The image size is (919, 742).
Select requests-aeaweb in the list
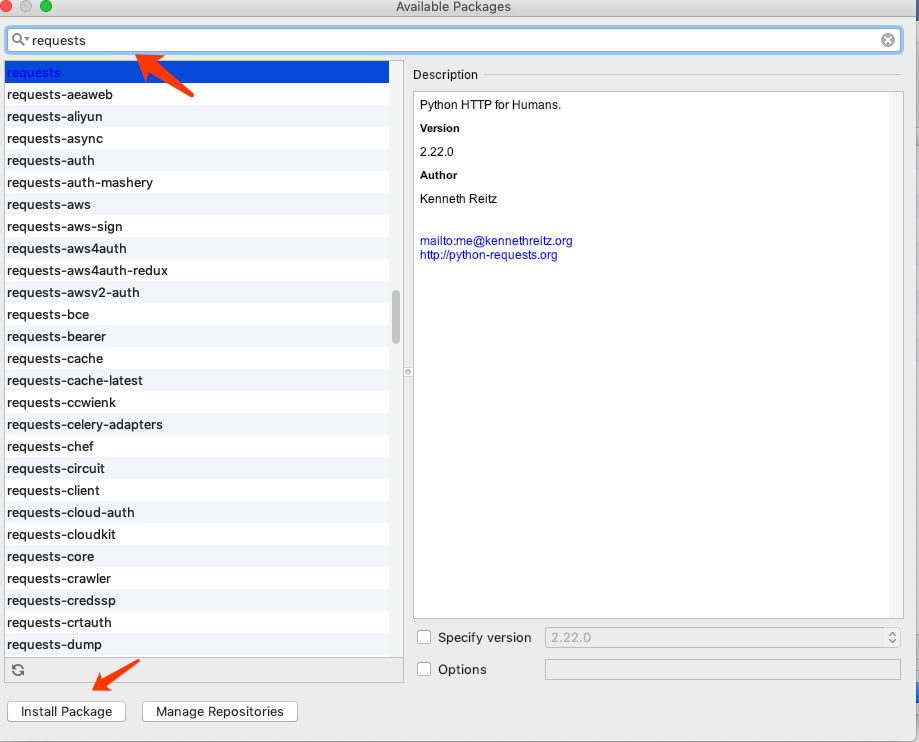[197, 94]
